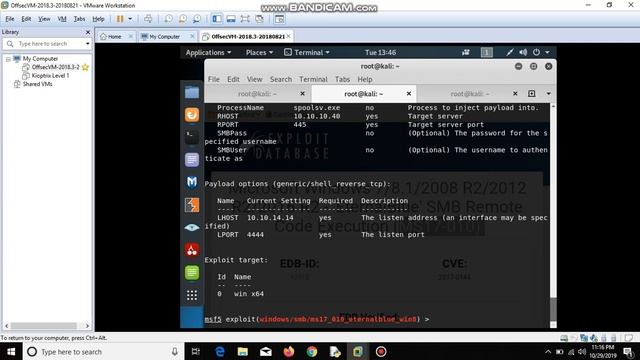Viewport: 640px width, 360px height.
Task: Close the Library panel
Action: click(x=88, y=32)
